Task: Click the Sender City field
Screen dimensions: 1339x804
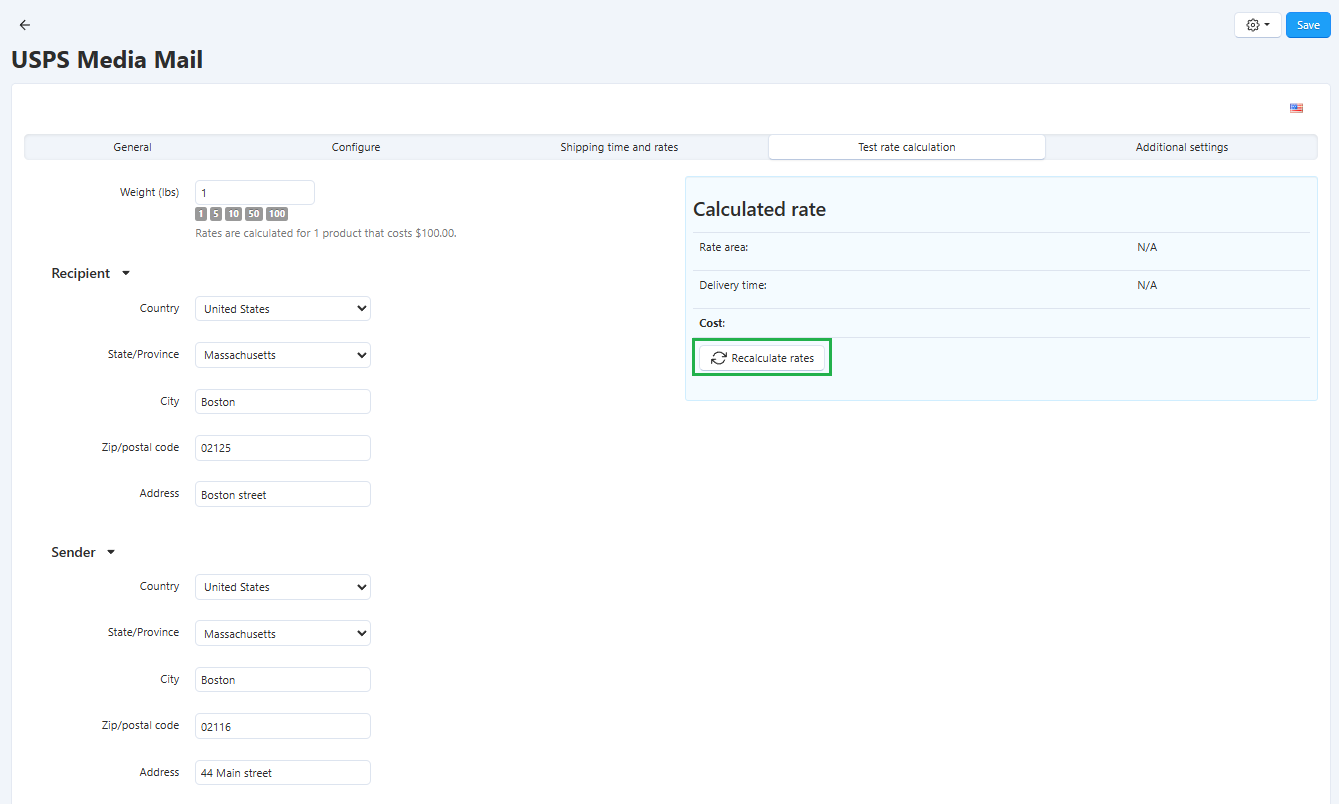Action: point(283,680)
